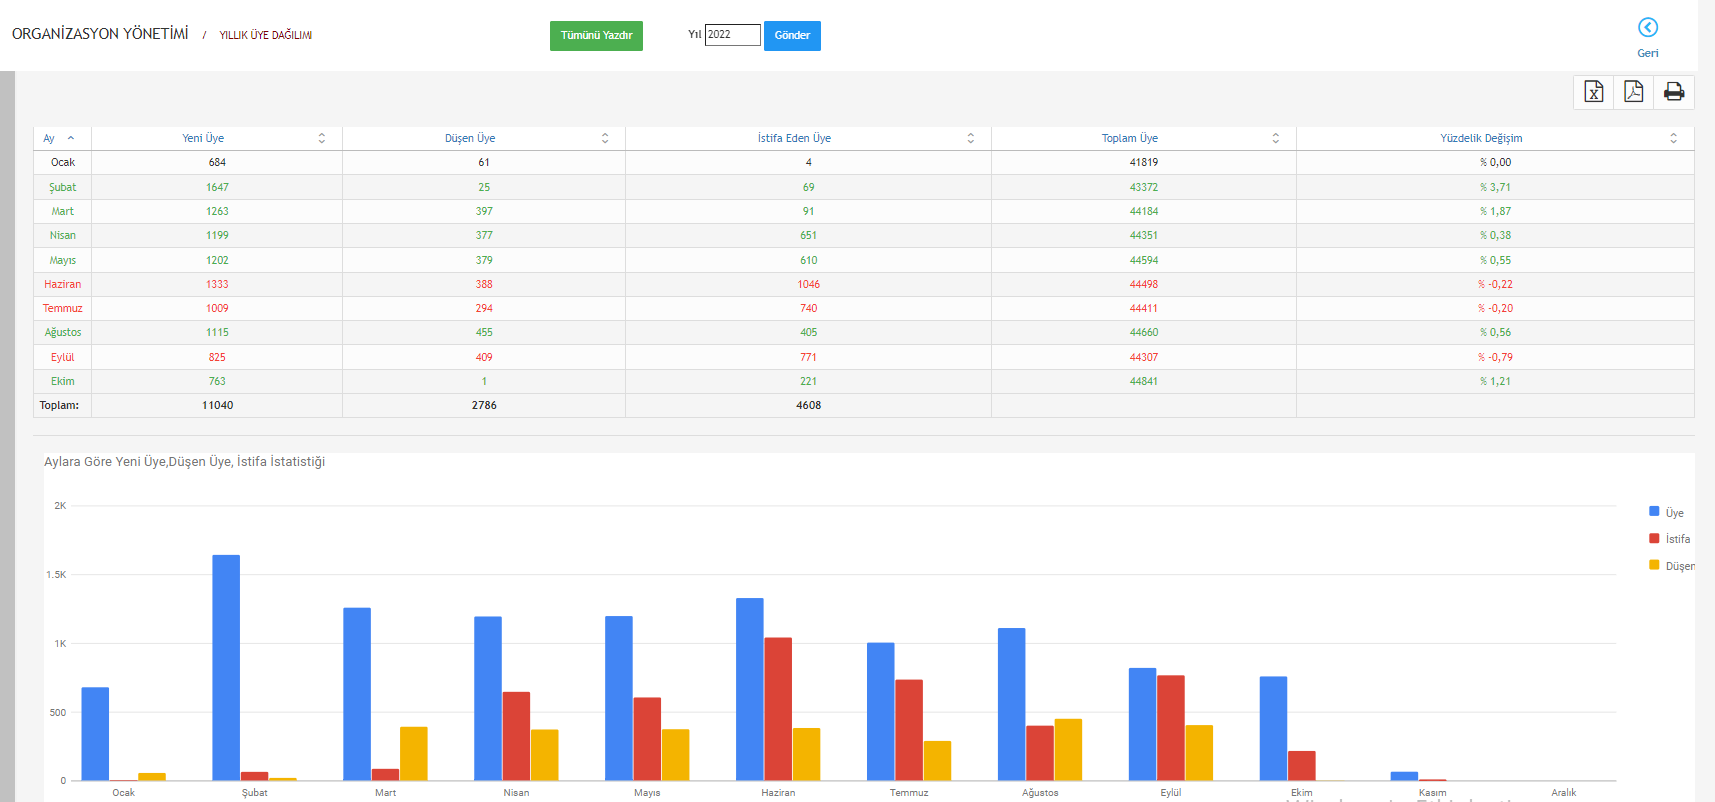
Task: Click the PDF export icon
Action: coord(1633,92)
